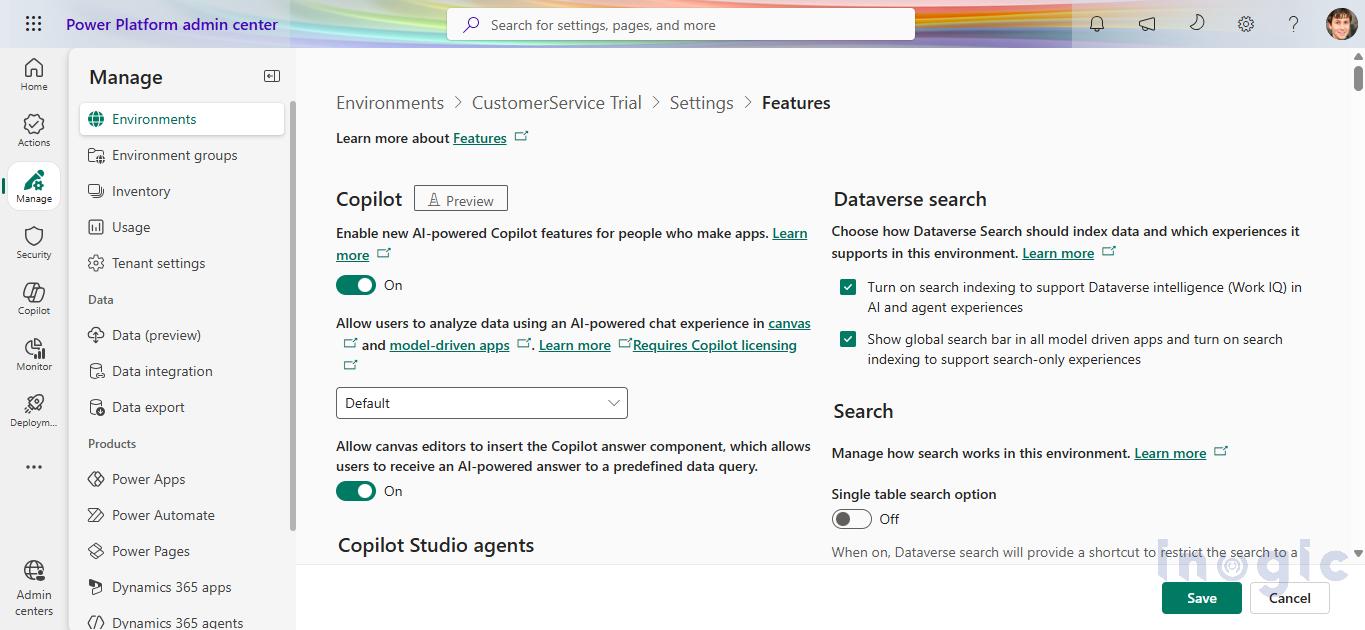The height and width of the screenshot is (630, 1365).
Task: Click scroll down arrow on page scrollbar
Action: pos(1358,552)
